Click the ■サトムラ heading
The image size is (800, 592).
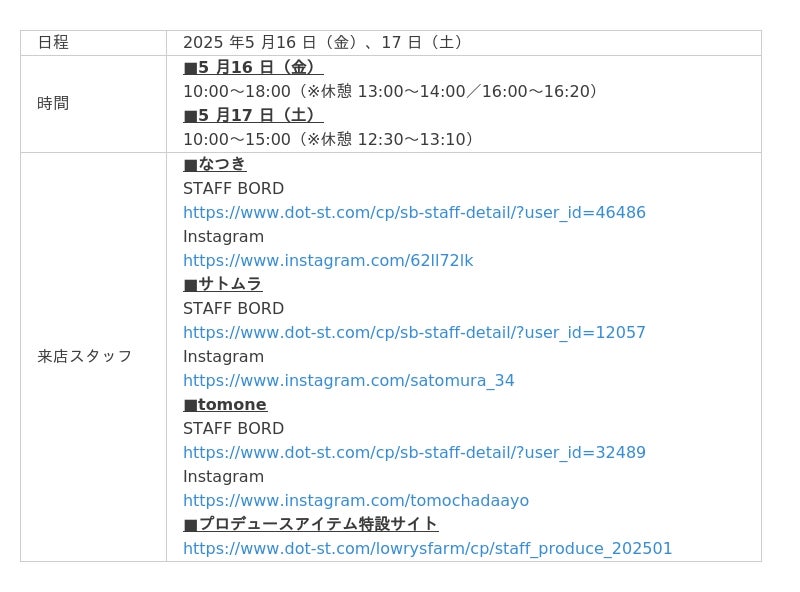tap(223, 284)
